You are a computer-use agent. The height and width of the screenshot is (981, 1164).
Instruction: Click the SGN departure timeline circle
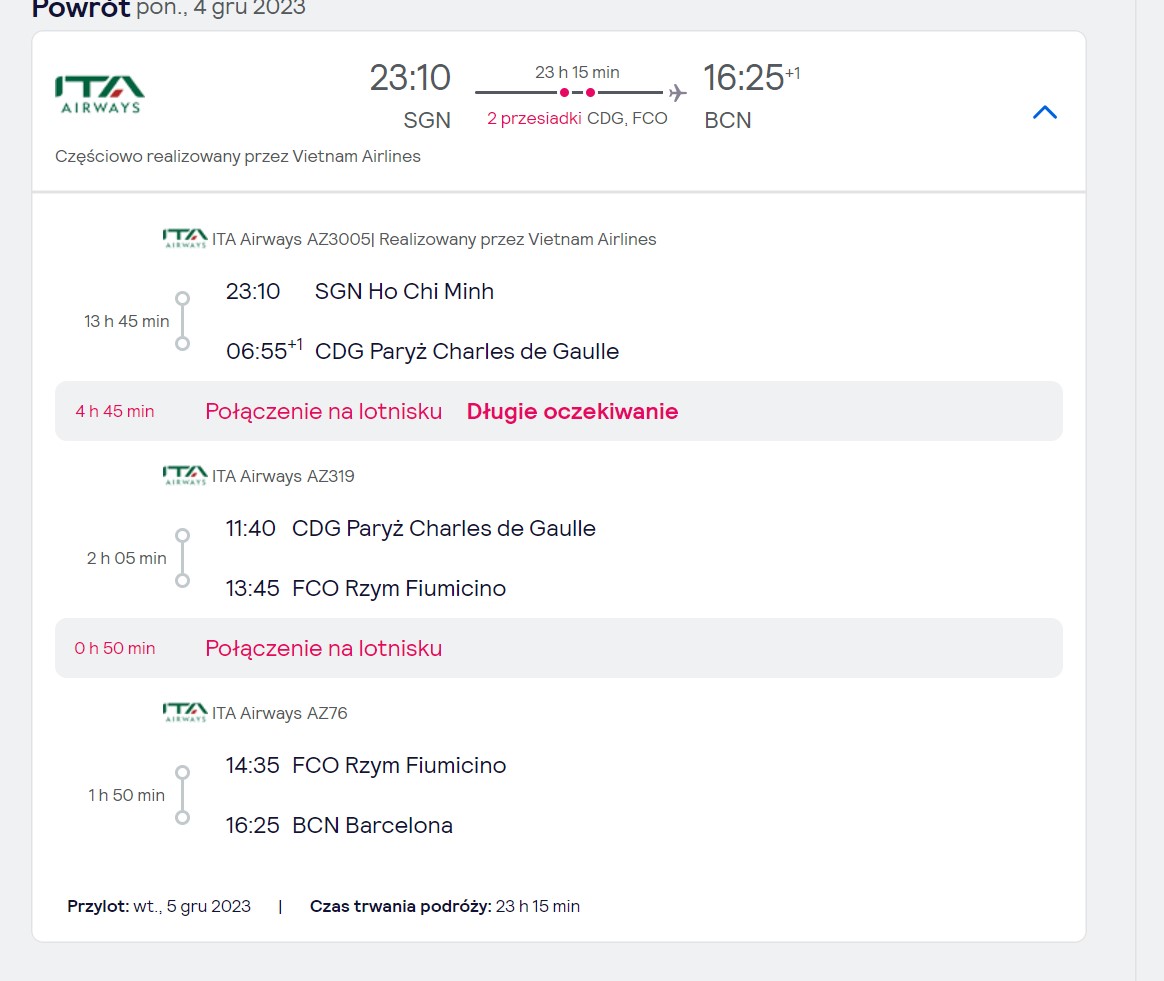183,298
